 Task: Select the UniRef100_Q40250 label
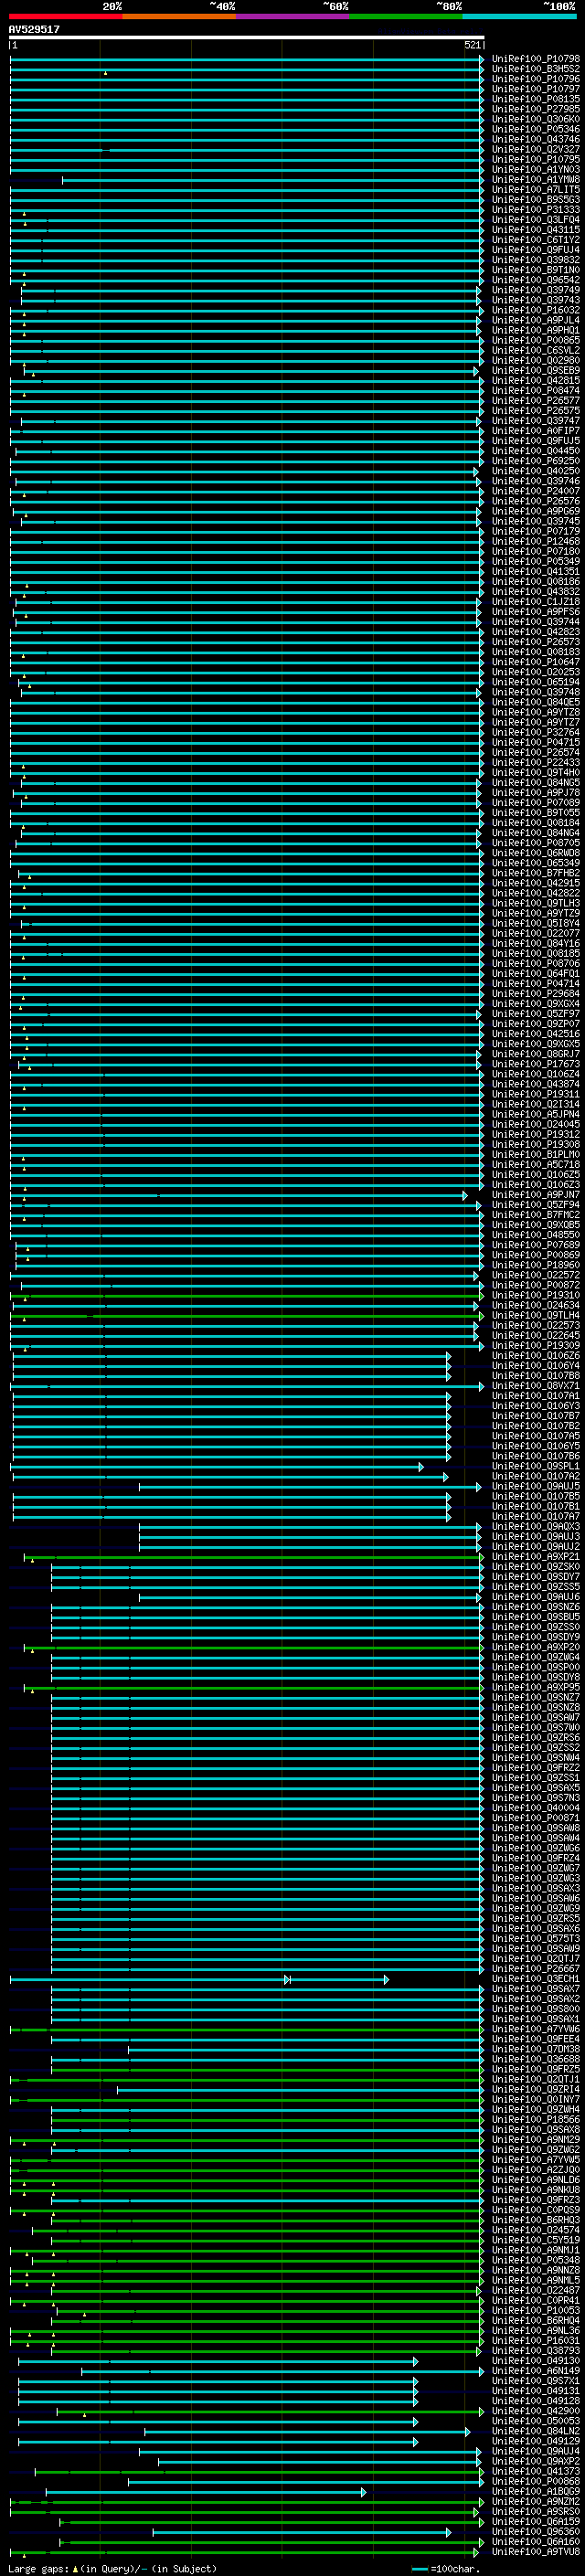click(536, 471)
